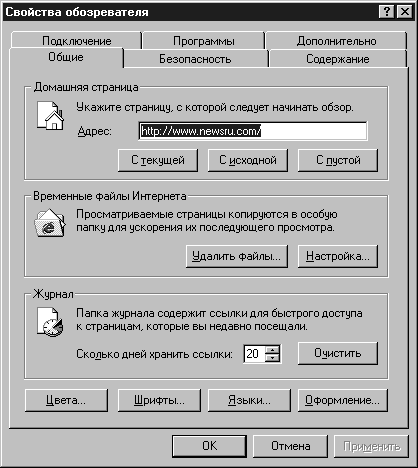Click the home page house icon
The height and width of the screenshot is (468, 418).
click(50, 115)
